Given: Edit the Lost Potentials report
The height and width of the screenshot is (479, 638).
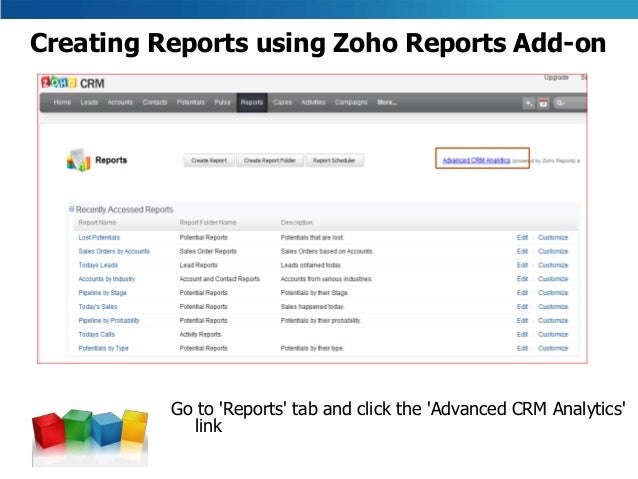Looking at the screenshot, I should pyautogui.click(x=522, y=237).
